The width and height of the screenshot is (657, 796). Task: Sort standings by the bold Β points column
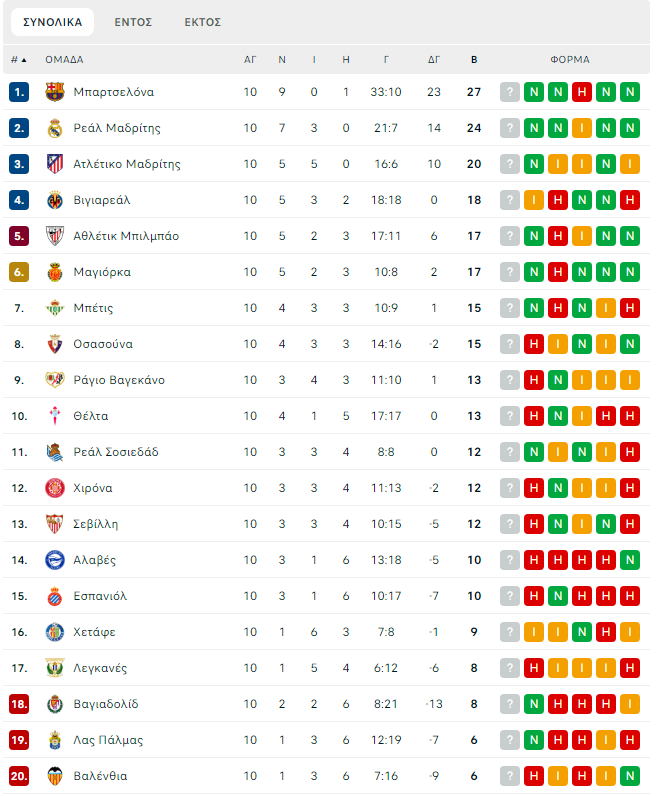point(474,60)
